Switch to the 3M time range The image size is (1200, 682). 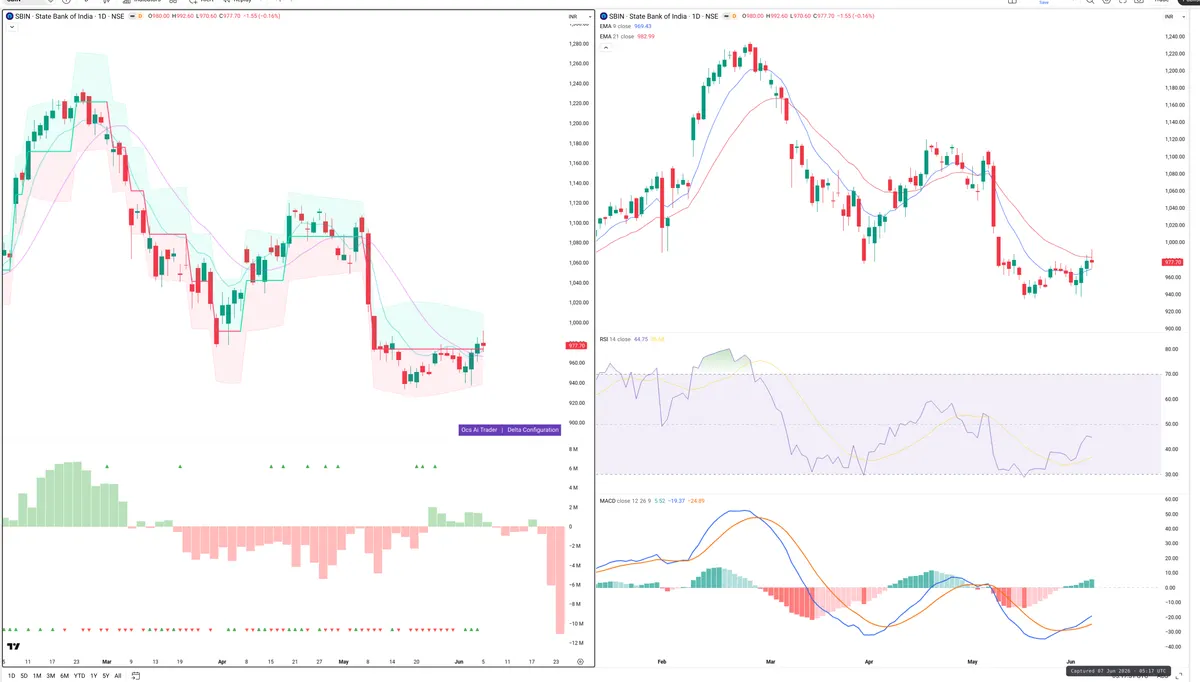[x=50, y=676]
